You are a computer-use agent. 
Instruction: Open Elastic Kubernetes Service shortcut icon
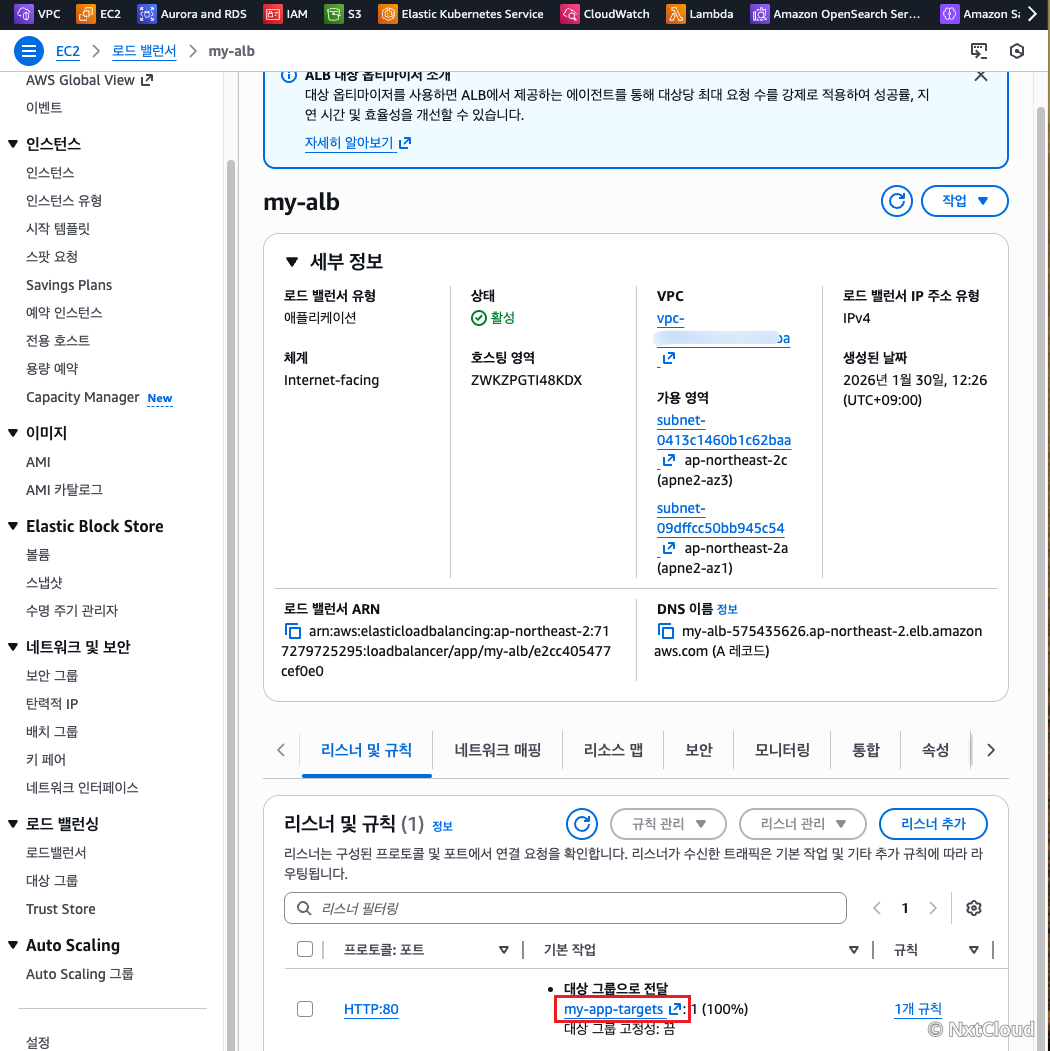tap(387, 13)
